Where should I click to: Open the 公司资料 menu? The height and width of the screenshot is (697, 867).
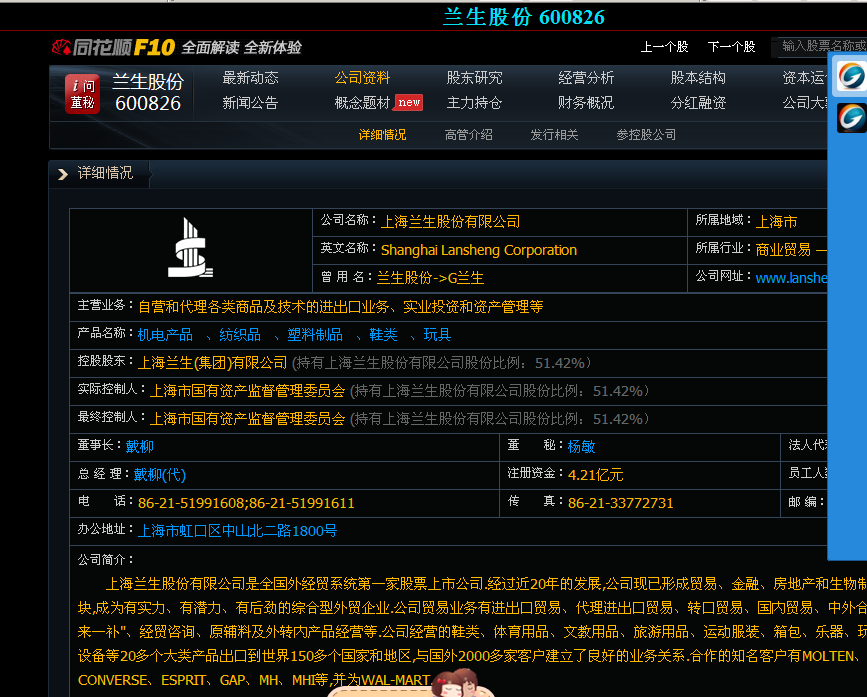362,78
